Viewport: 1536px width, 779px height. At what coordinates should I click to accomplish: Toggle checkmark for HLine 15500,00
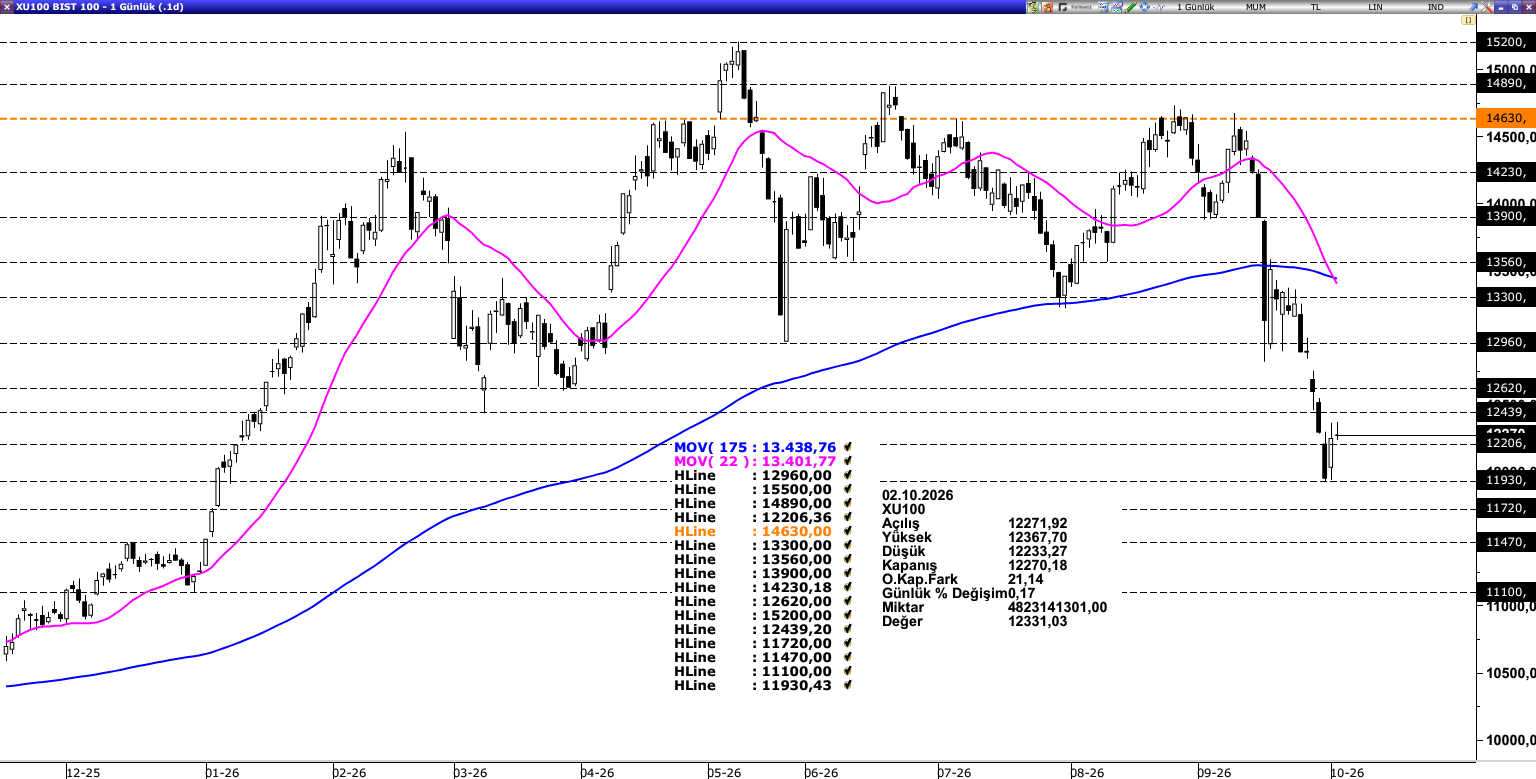click(848, 489)
